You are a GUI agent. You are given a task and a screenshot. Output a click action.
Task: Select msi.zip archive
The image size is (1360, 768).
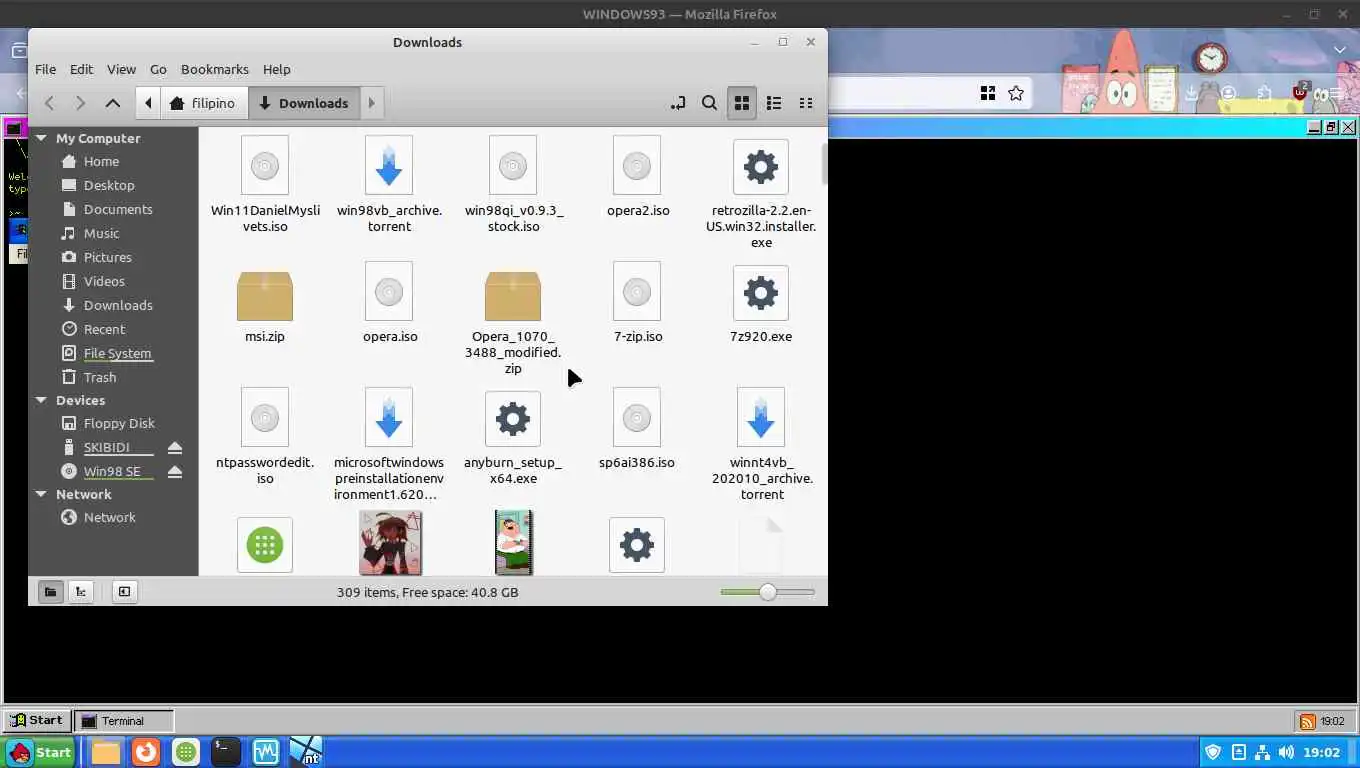pos(265,307)
